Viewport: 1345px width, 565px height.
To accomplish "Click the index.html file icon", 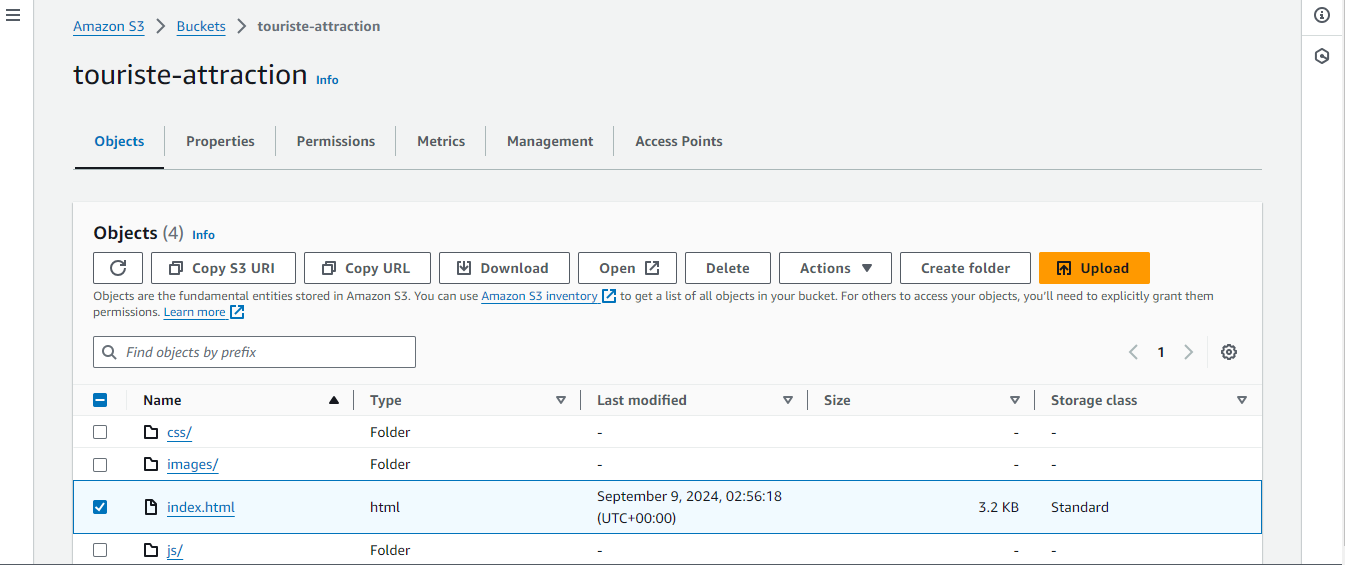I will pos(151,507).
